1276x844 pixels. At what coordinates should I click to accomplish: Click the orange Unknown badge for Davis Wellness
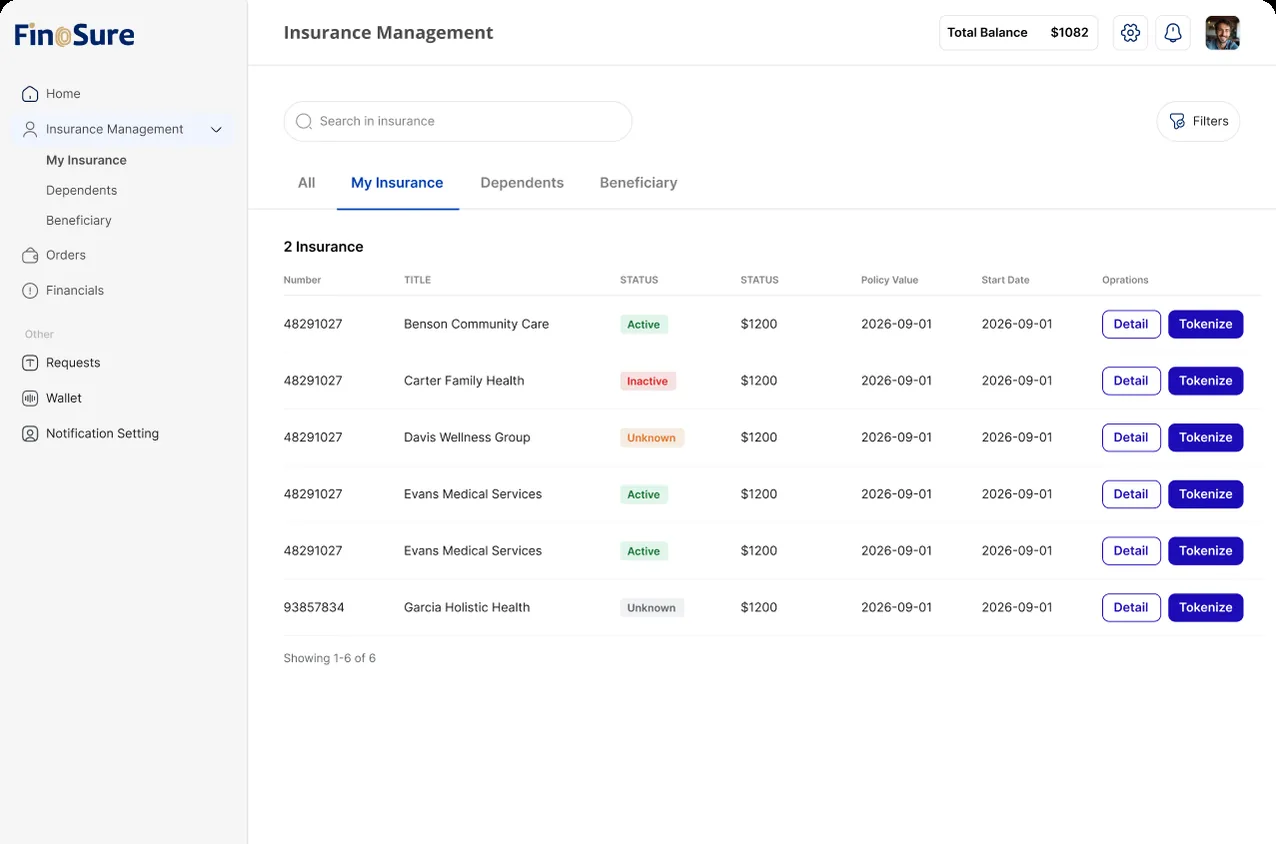coord(652,438)
